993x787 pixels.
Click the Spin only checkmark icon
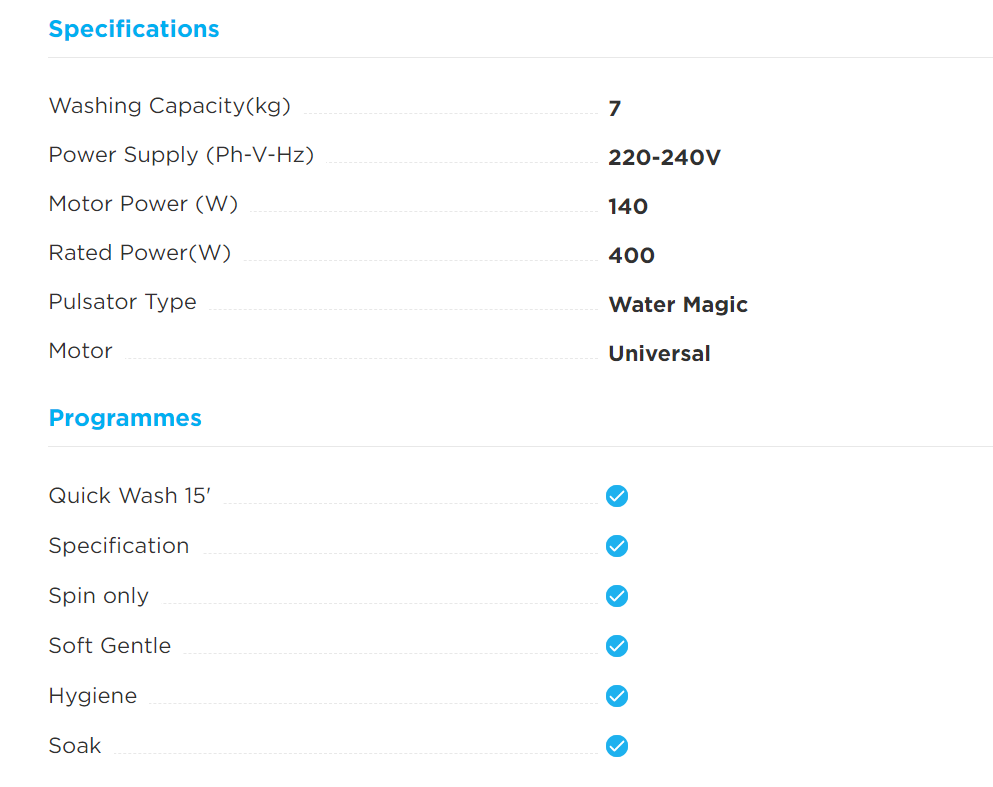pos(617,596)
